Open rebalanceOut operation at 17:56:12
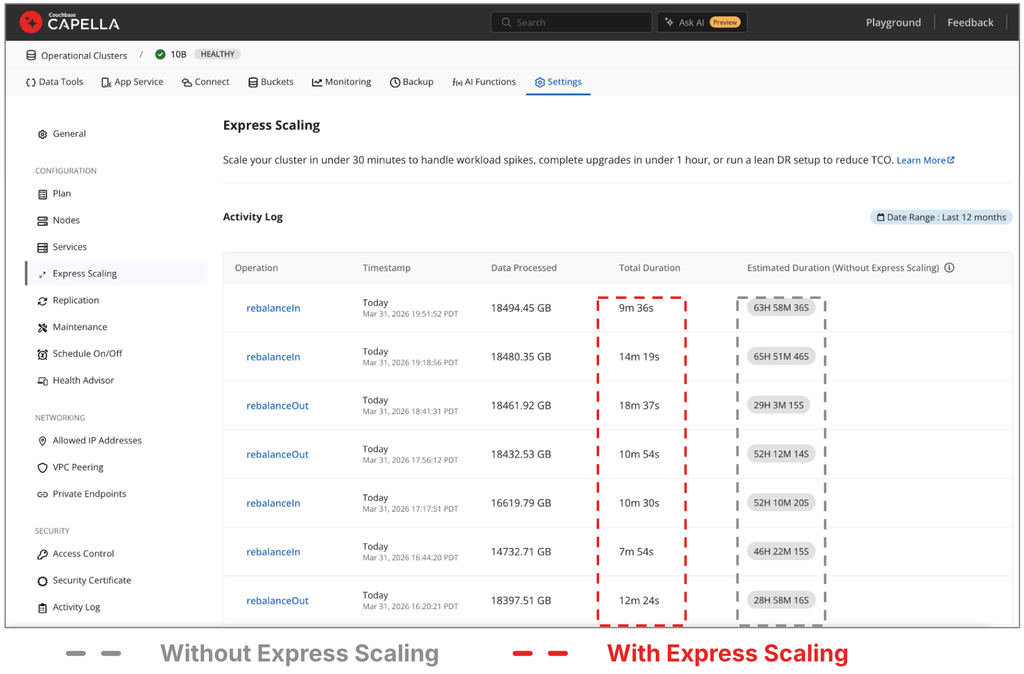Viewport: 1024px width, 674px height. (x=277, y=455)
